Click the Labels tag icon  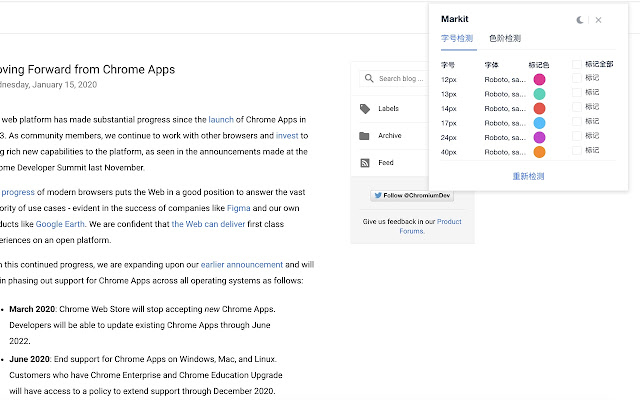(366, 108)
